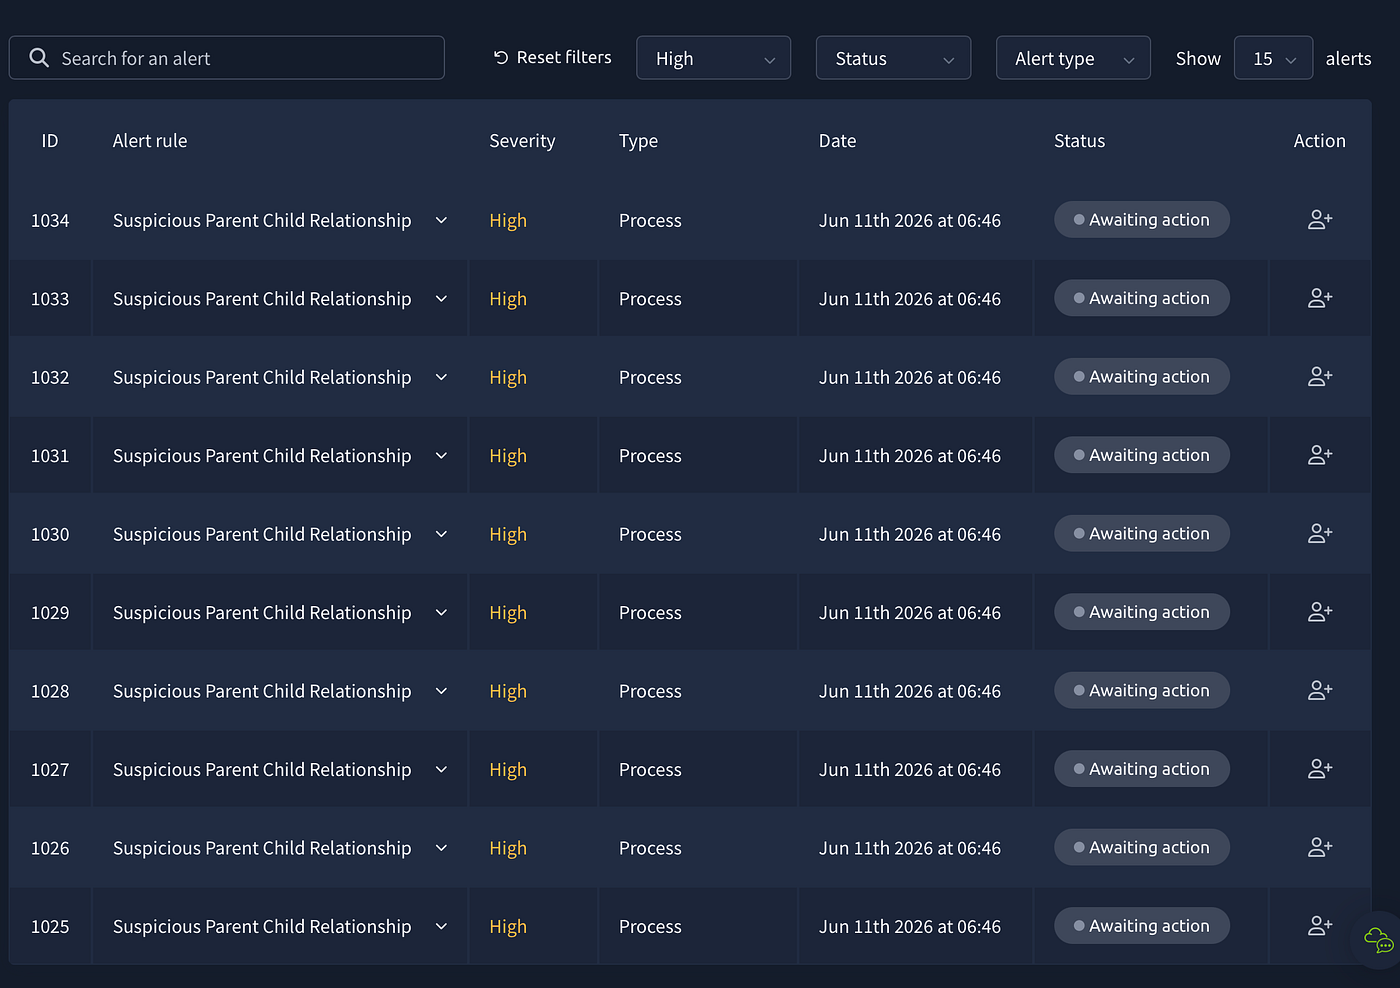Expand alert rule details for row 1025

441,927
